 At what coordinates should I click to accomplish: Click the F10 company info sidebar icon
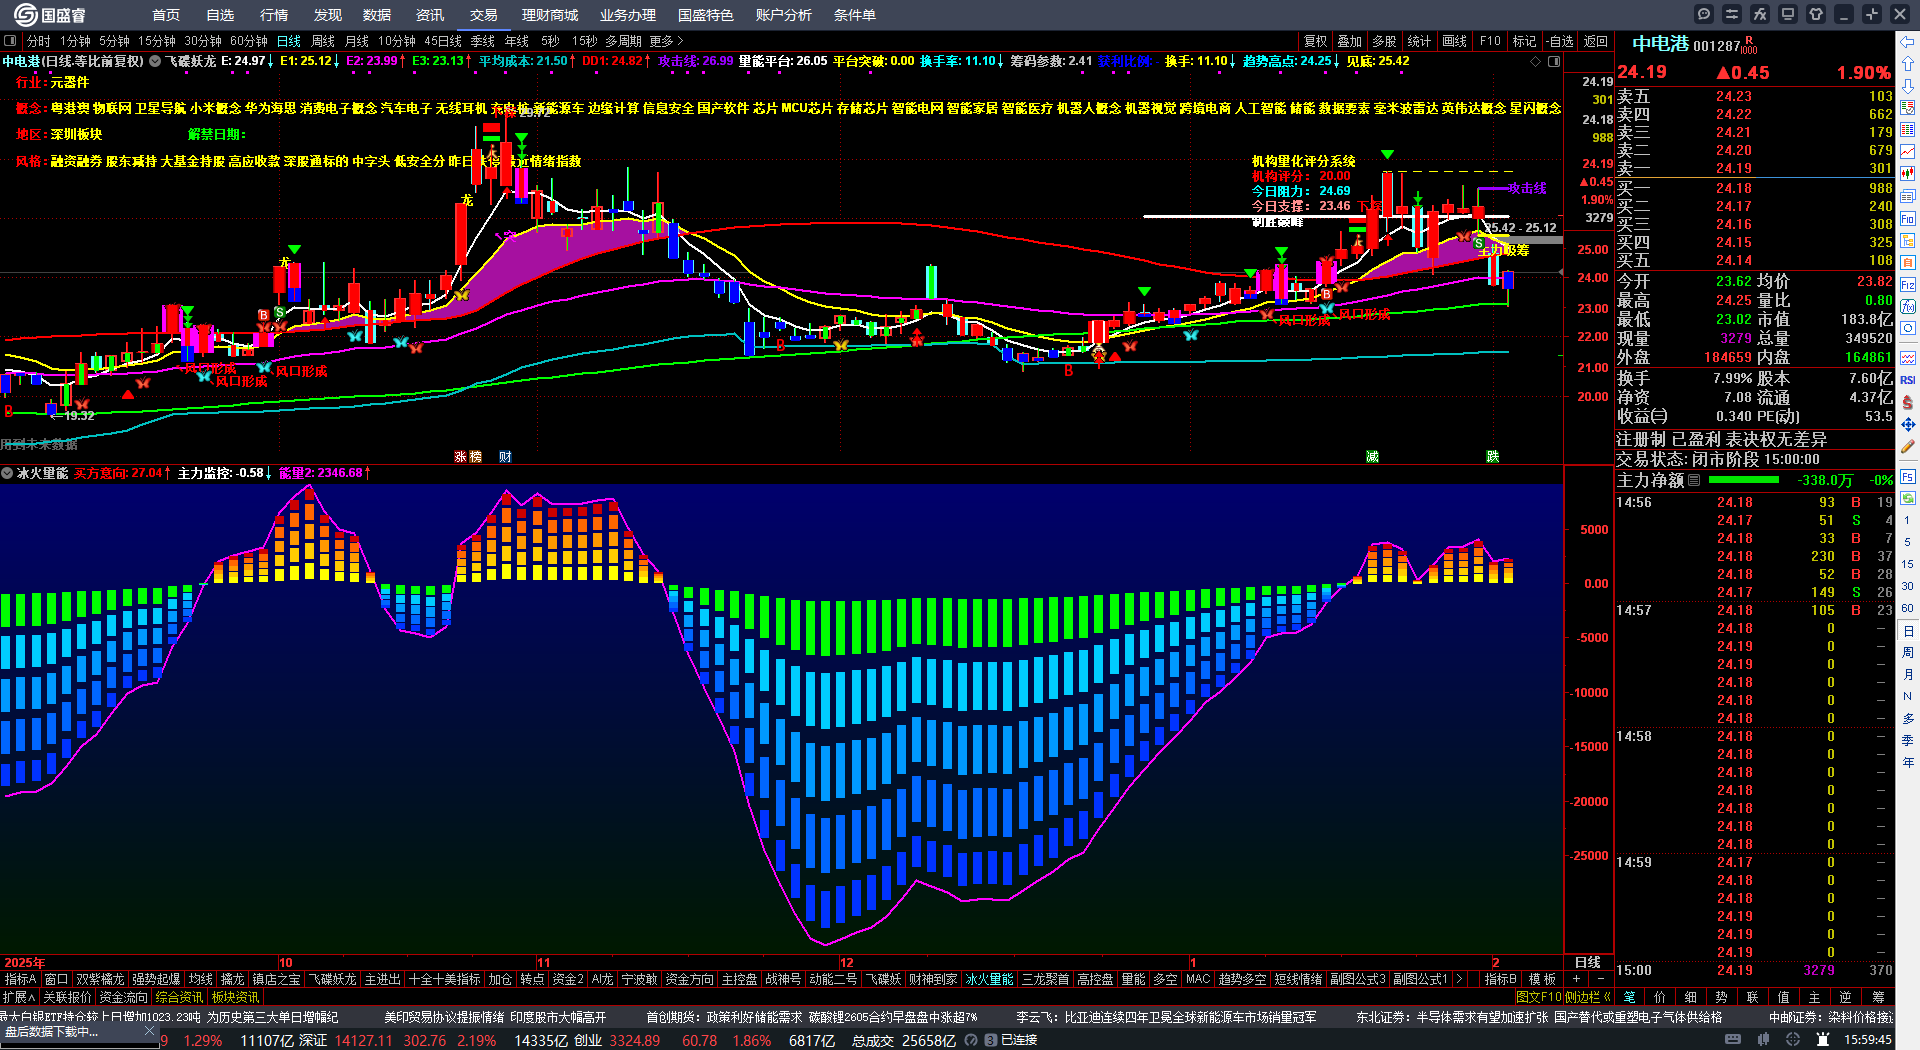tap(1908, 219)
